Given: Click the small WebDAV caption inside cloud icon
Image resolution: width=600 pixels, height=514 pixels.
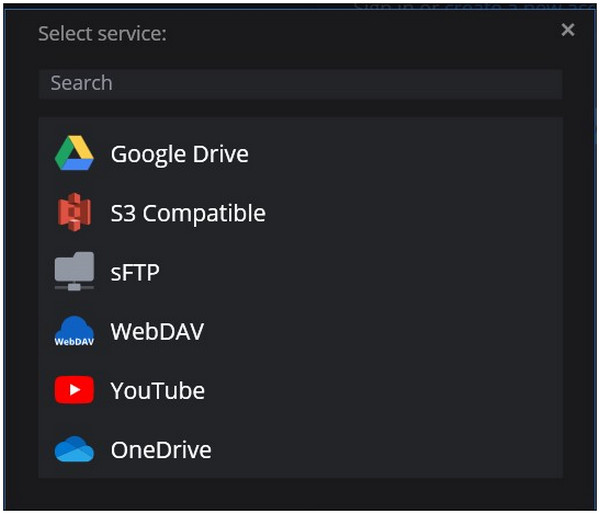Looking at the screenshot, I should [x=74, y=341].
